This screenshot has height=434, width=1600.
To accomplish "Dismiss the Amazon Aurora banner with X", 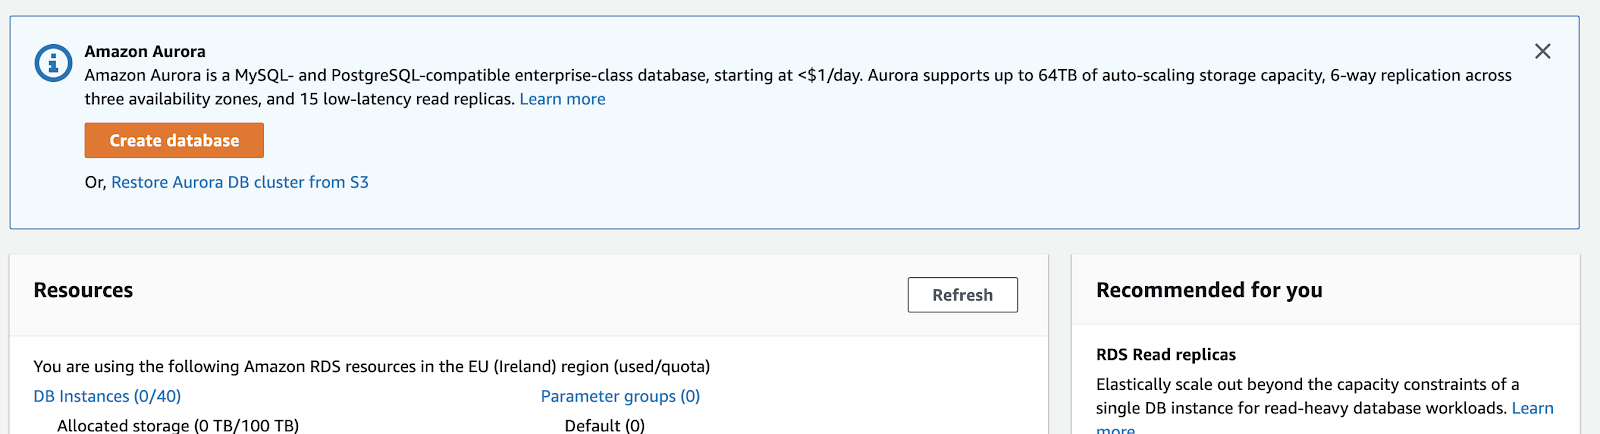I will point(1543,51).
